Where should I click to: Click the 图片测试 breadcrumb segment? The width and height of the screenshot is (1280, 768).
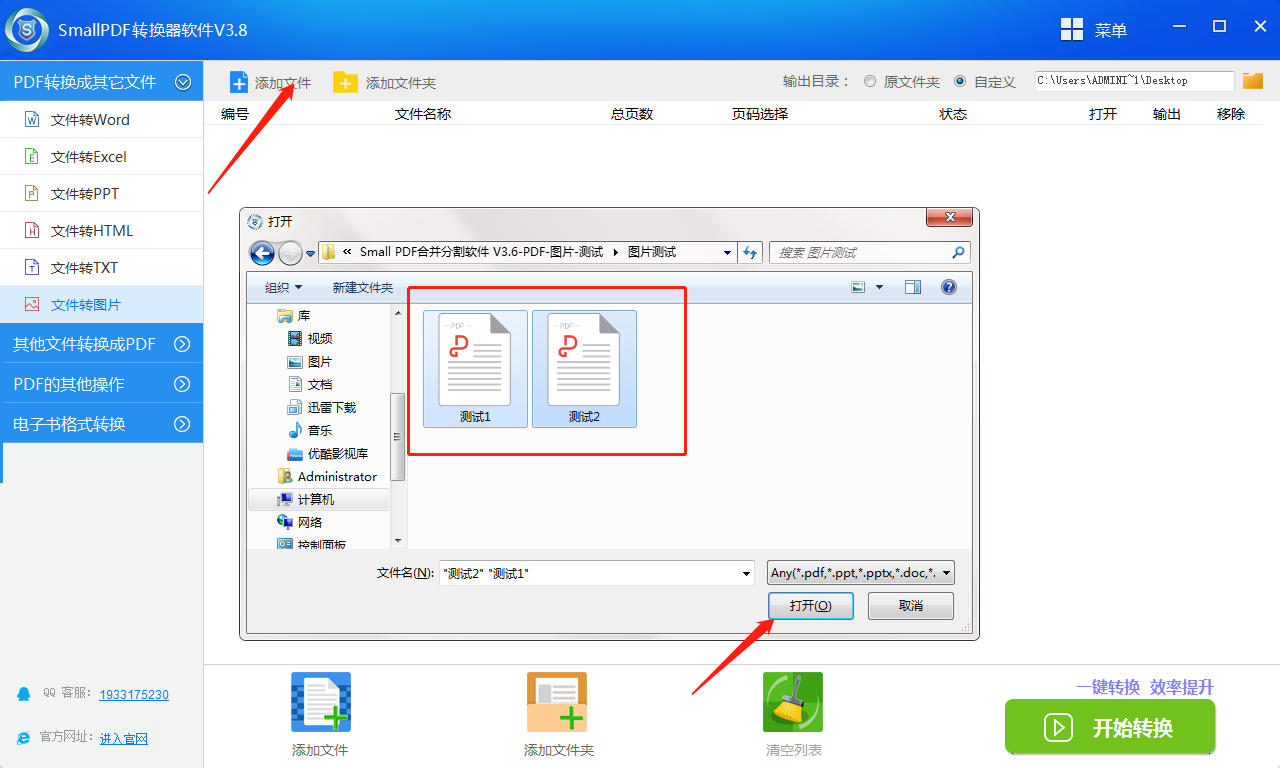pyautogui.click(x=651, y=253)
